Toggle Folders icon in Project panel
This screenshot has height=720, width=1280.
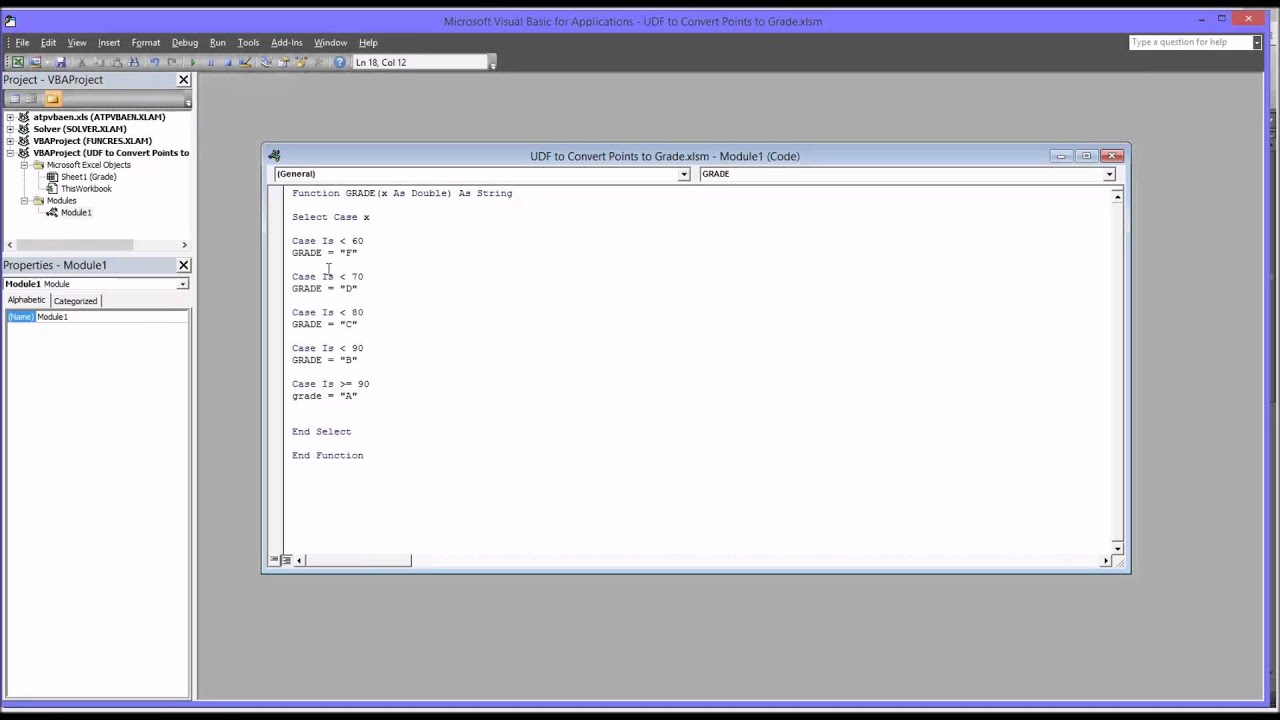(x=52, y=98)
